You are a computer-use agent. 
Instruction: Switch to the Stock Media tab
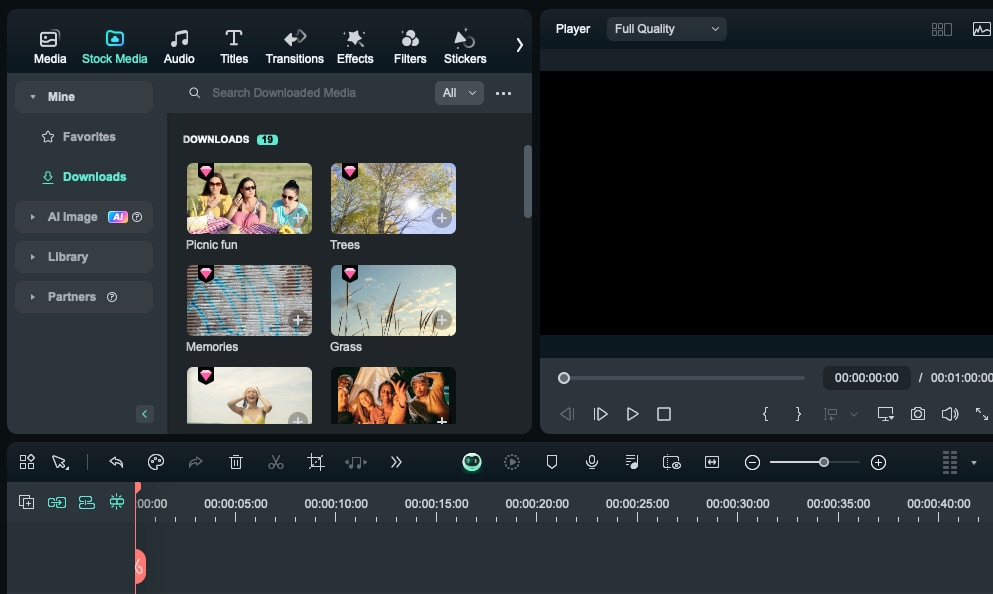[x=115, y=47]
